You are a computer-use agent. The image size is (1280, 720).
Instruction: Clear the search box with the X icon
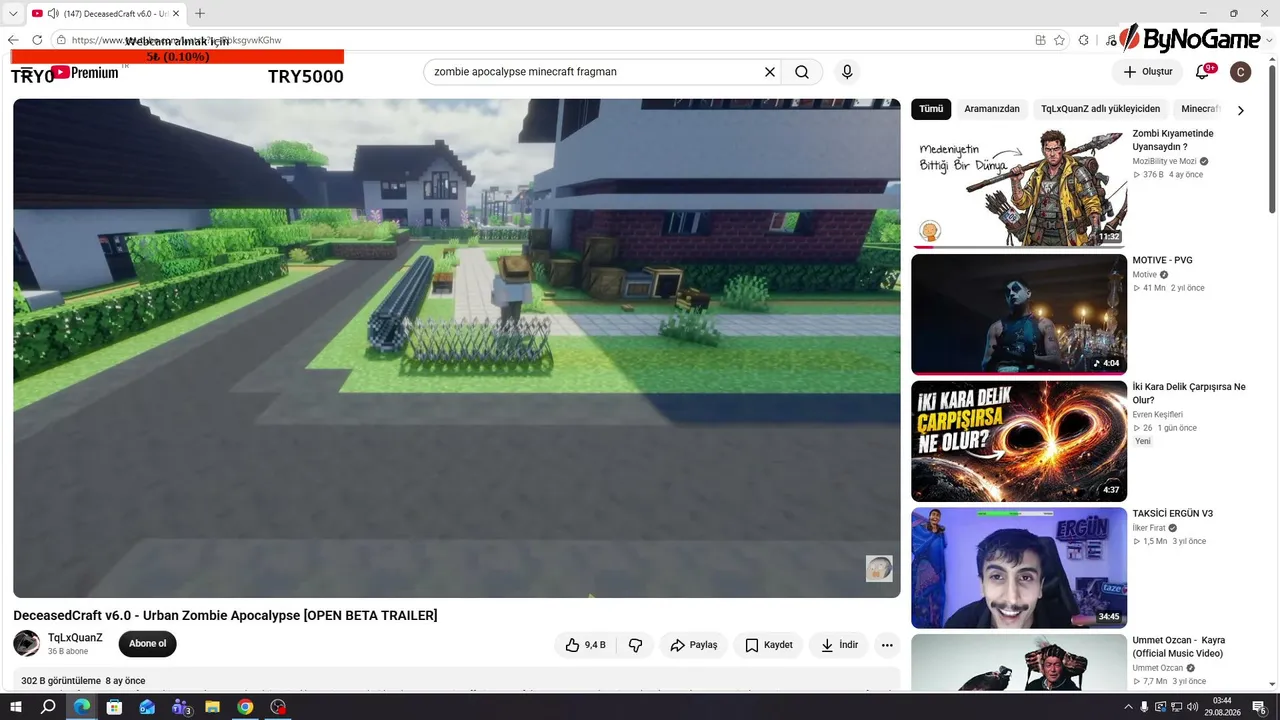(770, 72)
